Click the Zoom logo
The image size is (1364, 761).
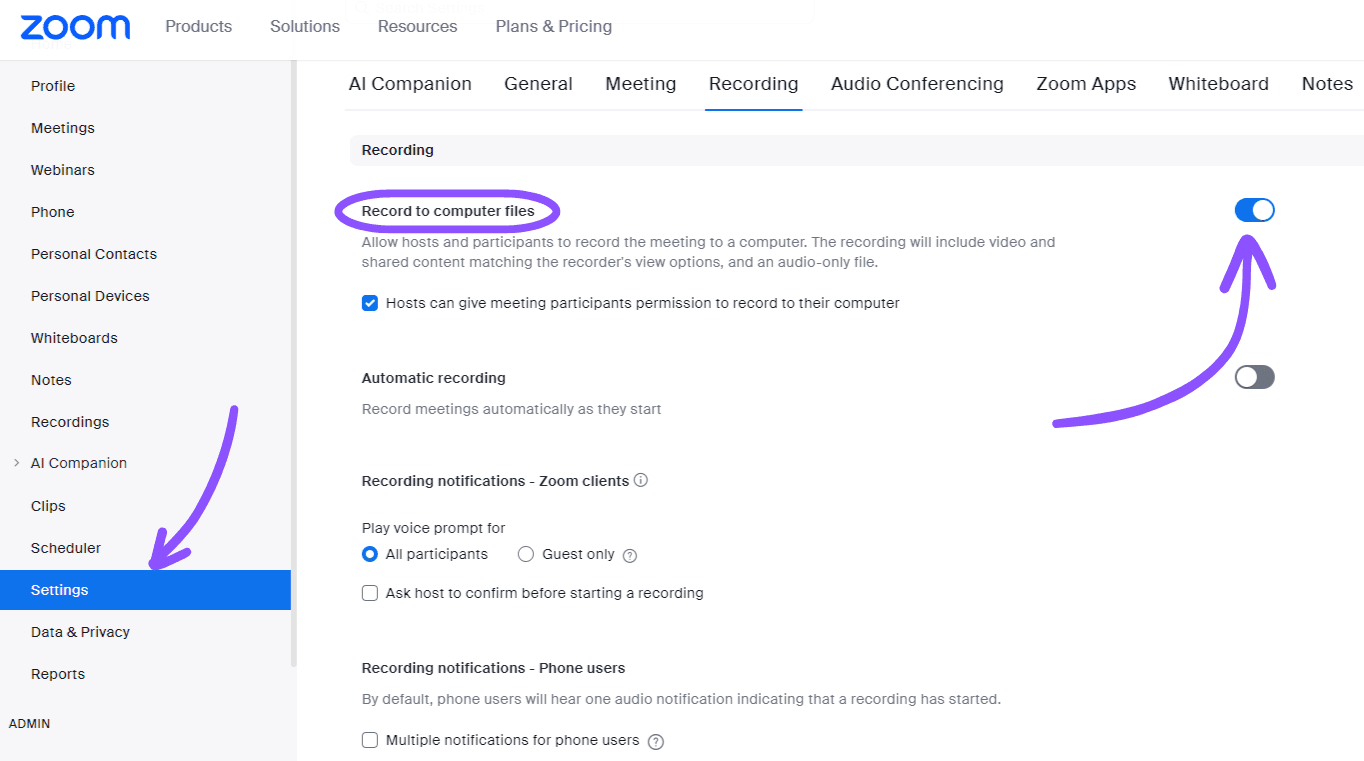pyautogui.click(x=75, y=27)
